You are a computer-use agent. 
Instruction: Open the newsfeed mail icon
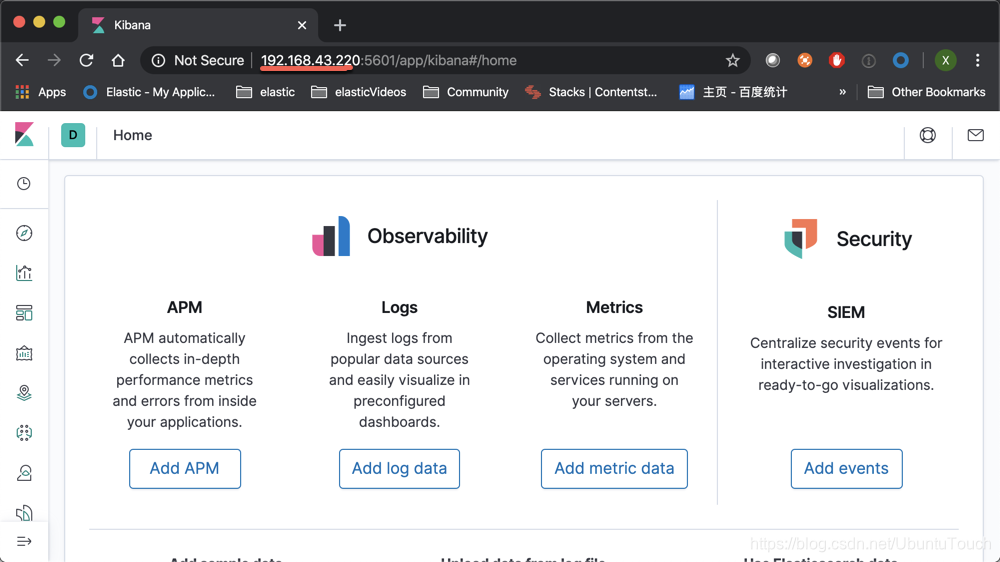point(975,135)
